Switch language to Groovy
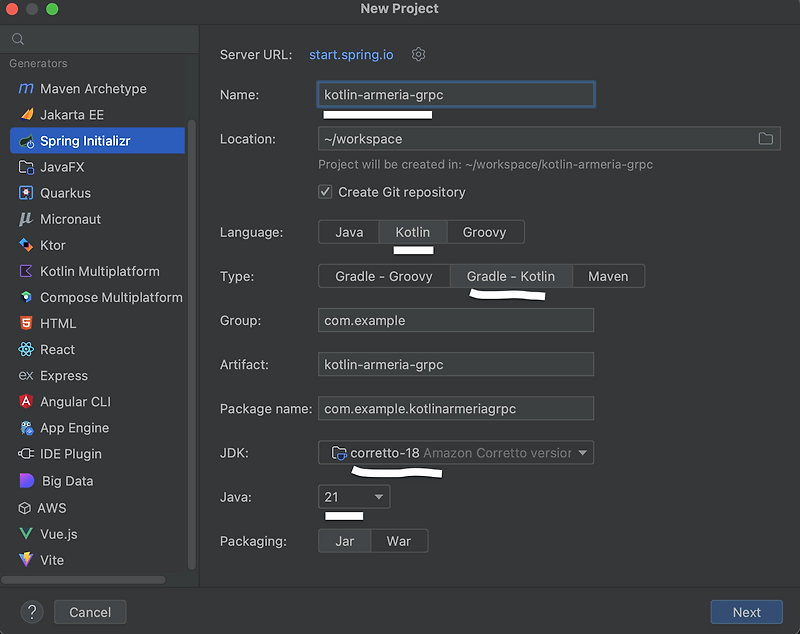800x634 pixels. click(x=485, y=231)
